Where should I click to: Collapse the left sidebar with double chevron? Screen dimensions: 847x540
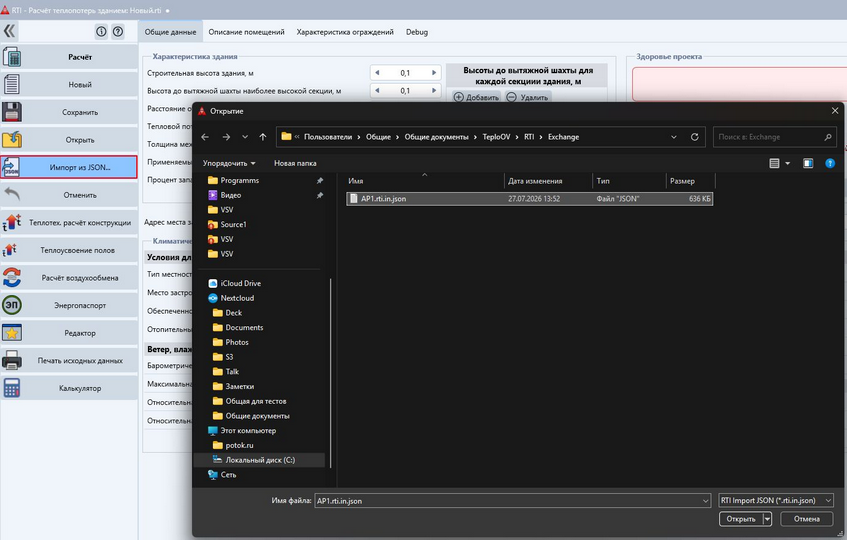tap(10, 31)
